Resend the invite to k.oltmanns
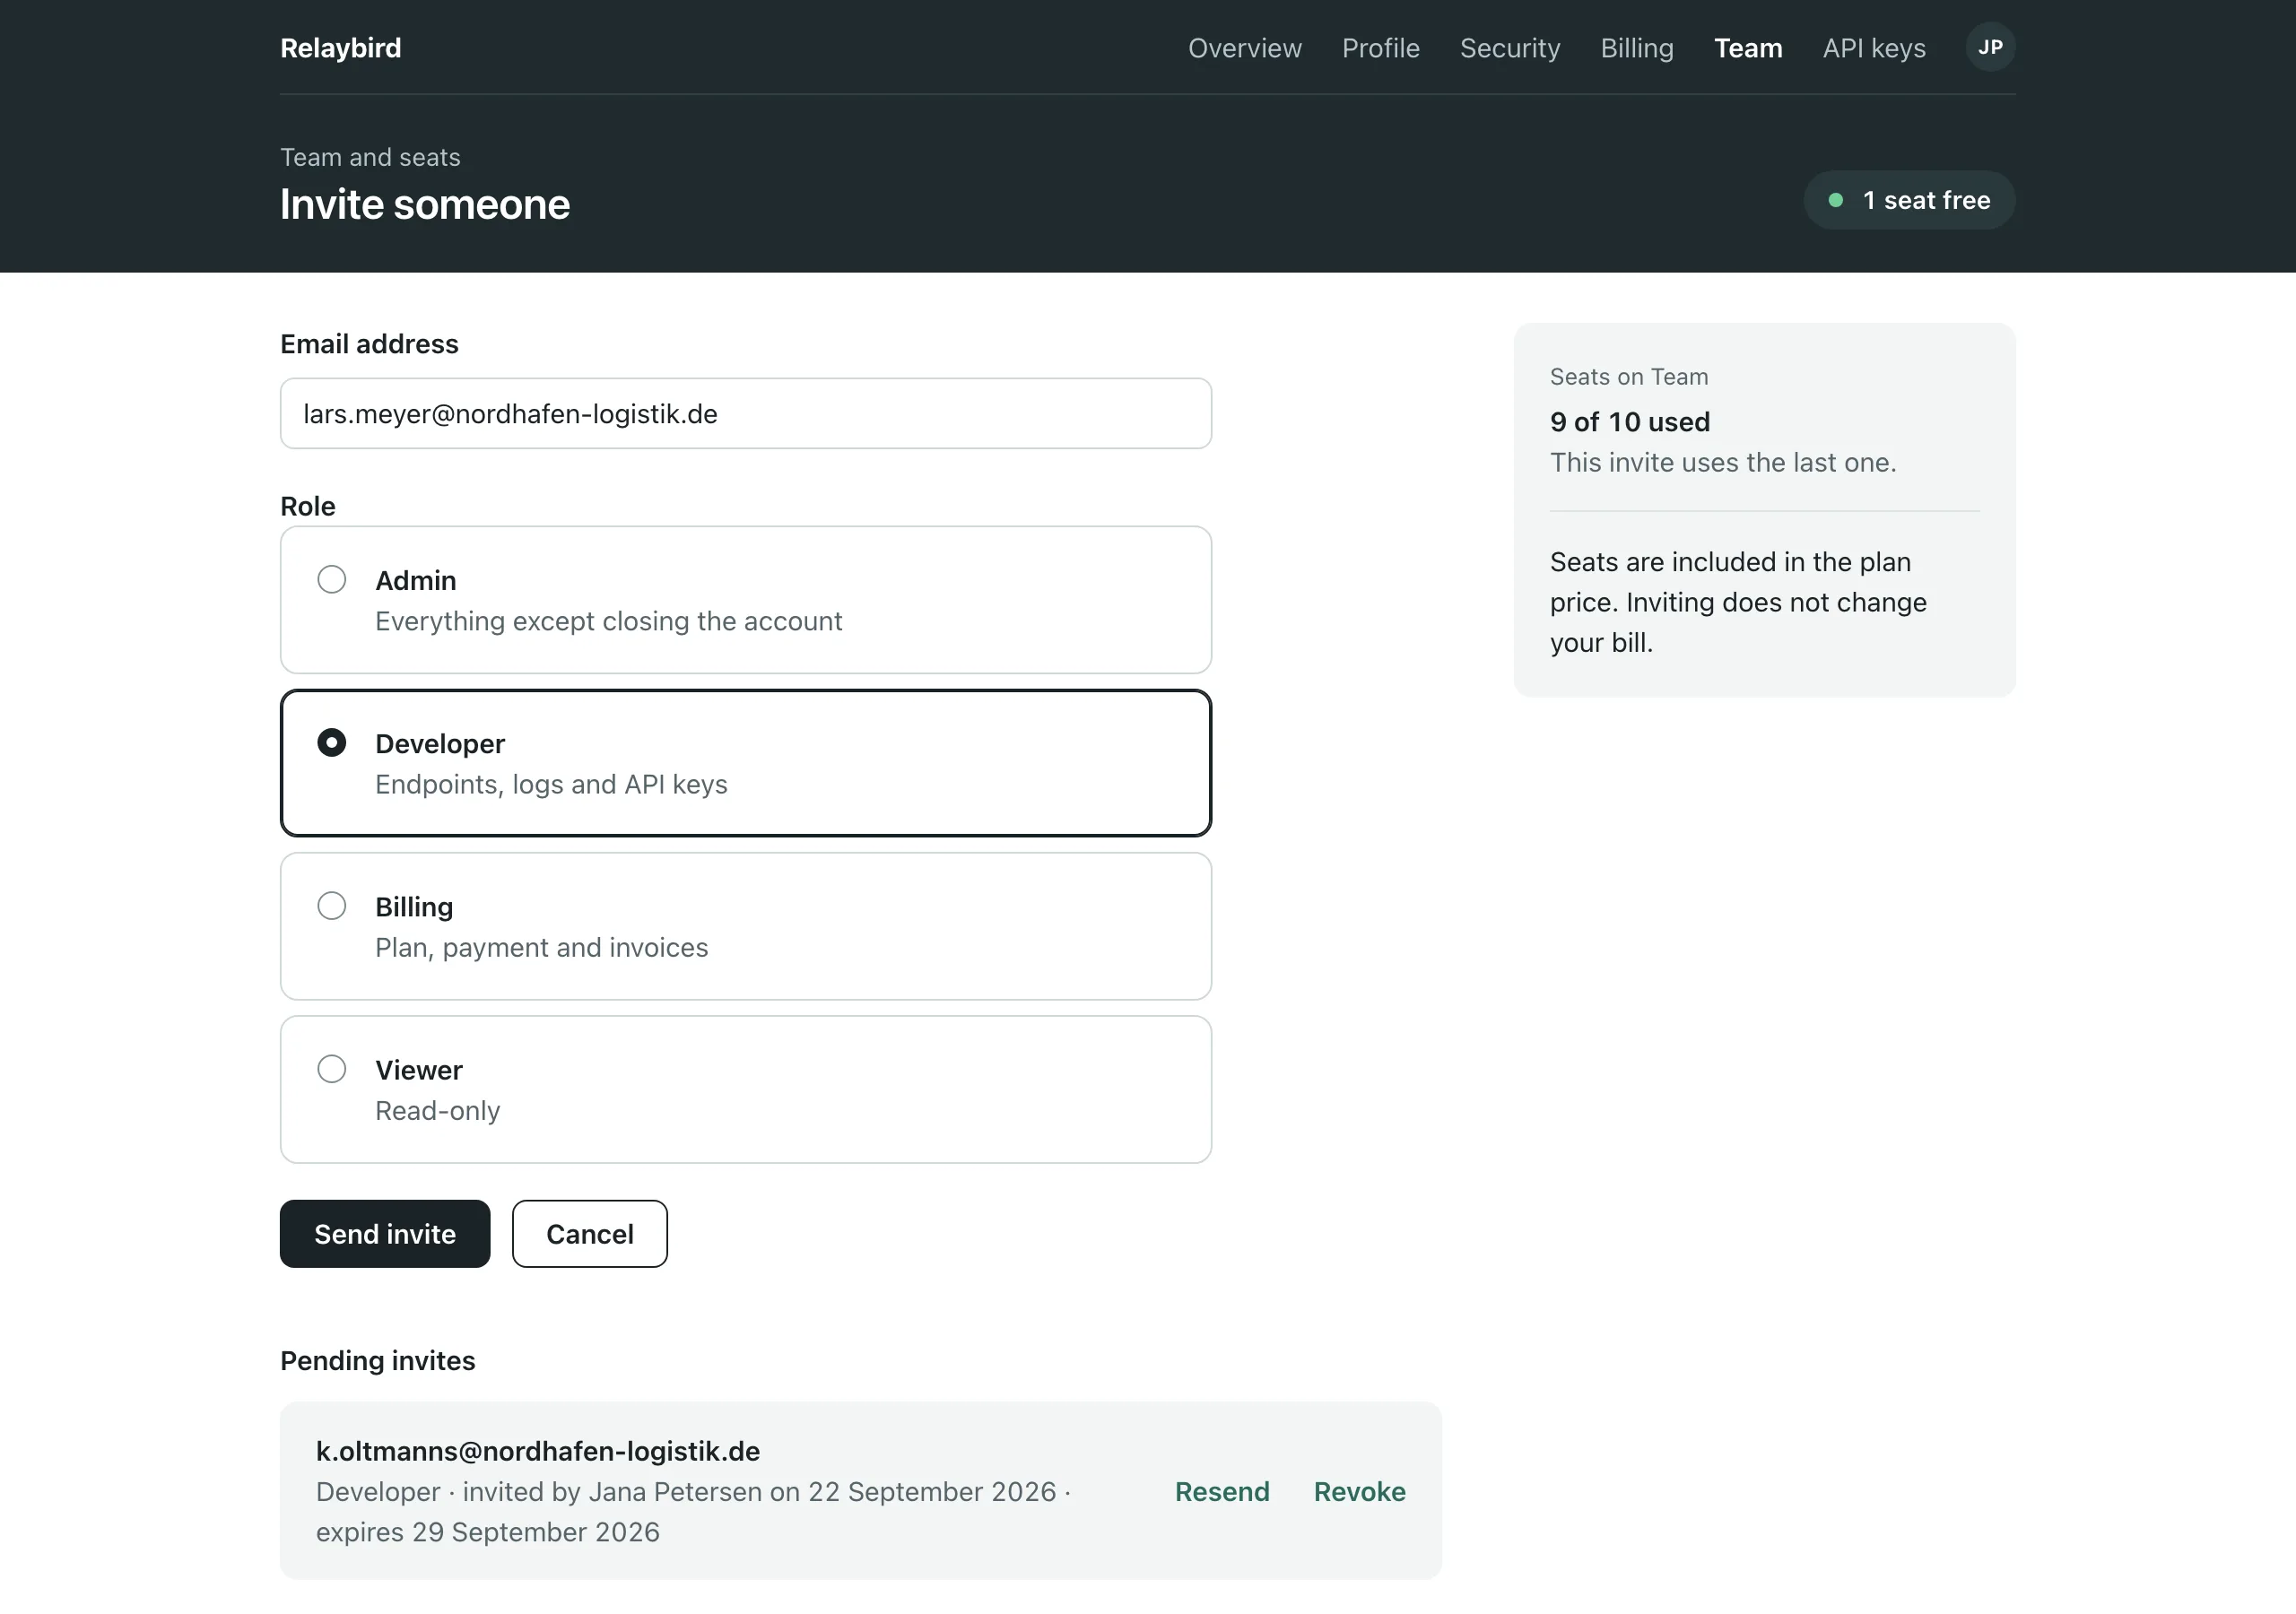The height and width of the screenshot is (1614, 2296). tap(1221, 1491)
